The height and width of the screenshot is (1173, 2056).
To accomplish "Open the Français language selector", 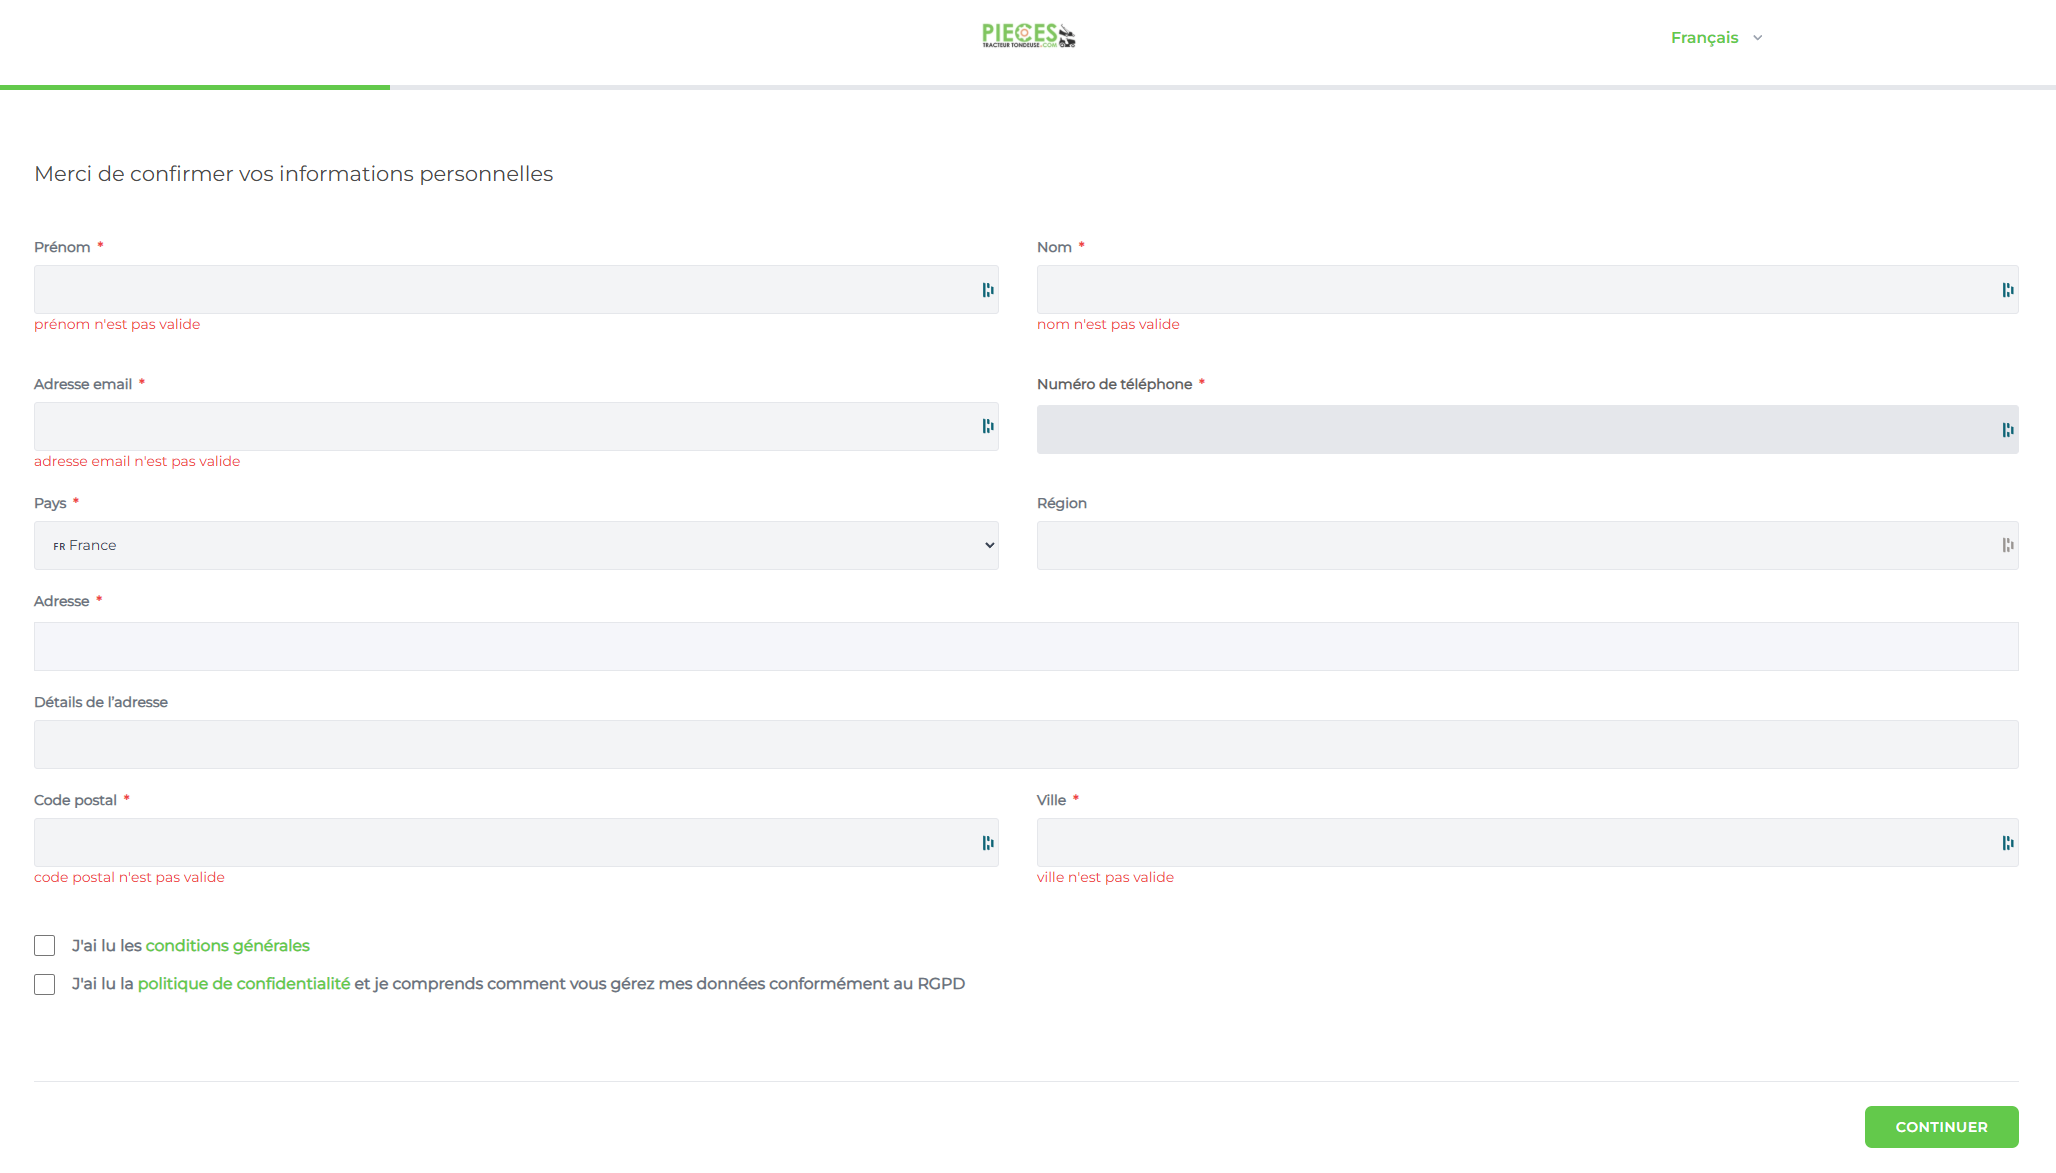I will coord(1716,38).
